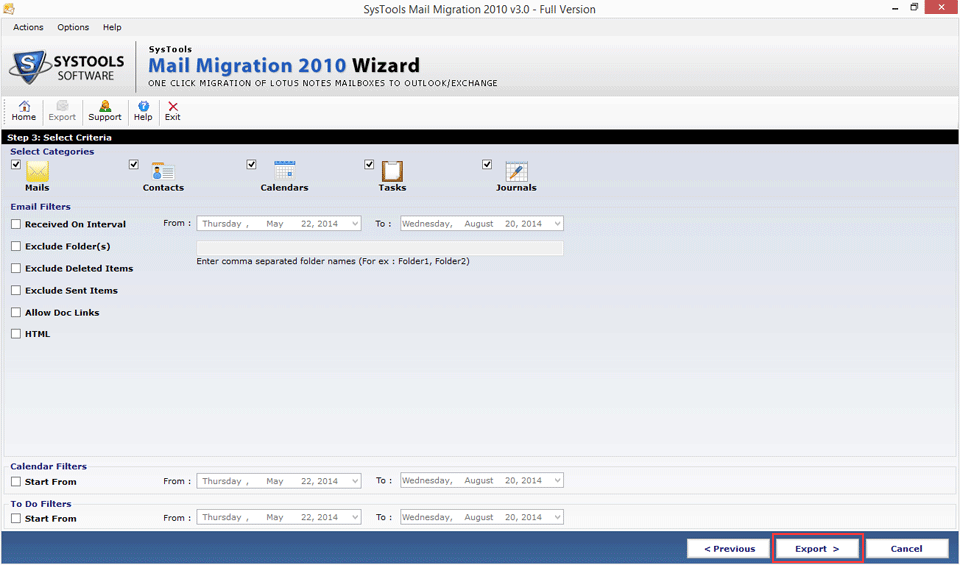Select the Contacts category icon
The height and width of the screenshot is (565, 960).
[x=162, y=171]
